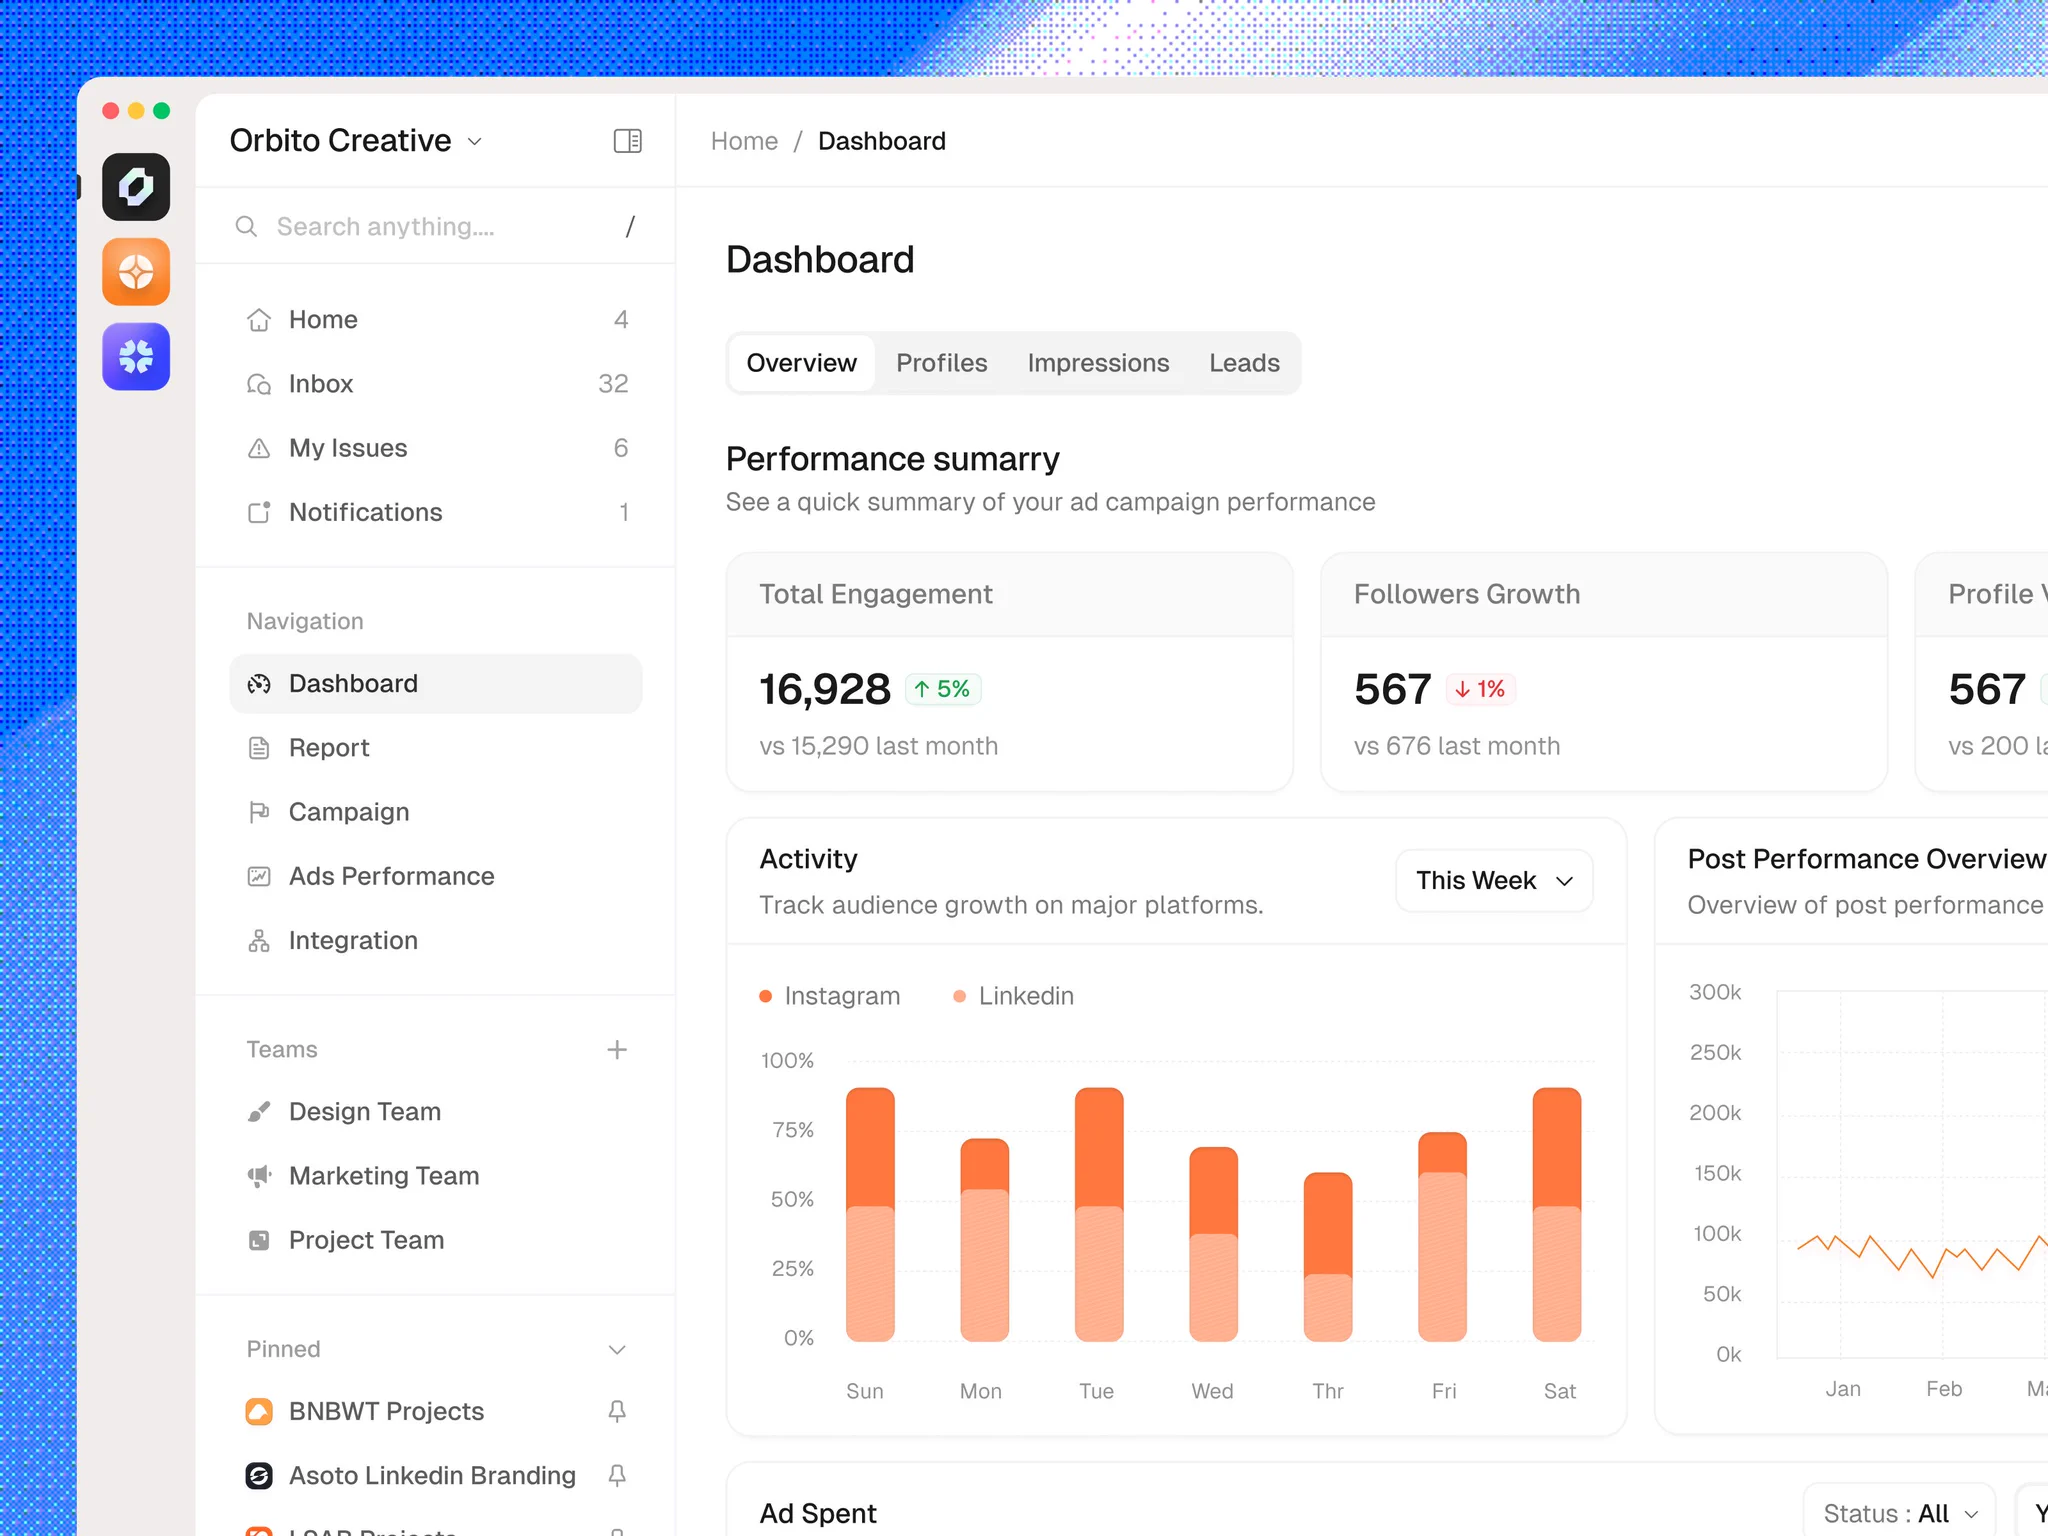Image resolution: width=2048 pixels, height=1536 pixels.
Task: Go to Home in the breadcrumb
Action: pyautogui.click(x=744, y=141)
